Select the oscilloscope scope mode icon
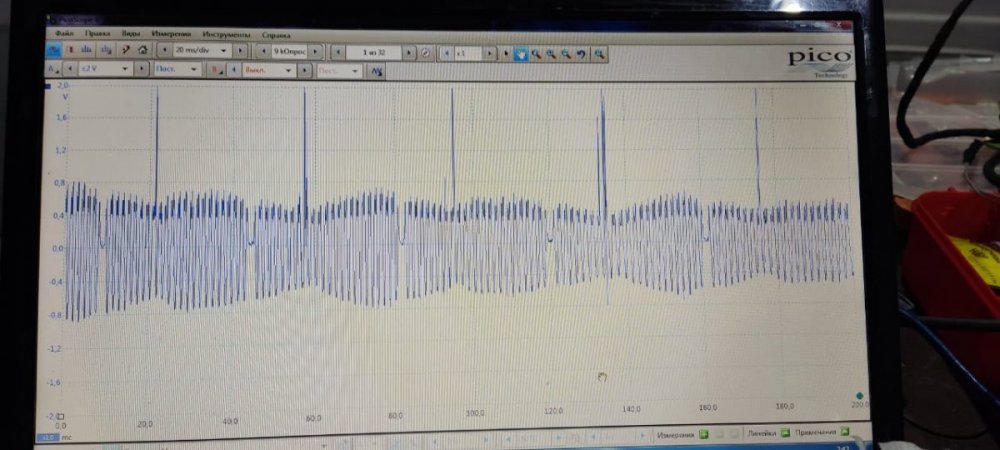This screenshot has height=450, width=1000. [54, 49]
